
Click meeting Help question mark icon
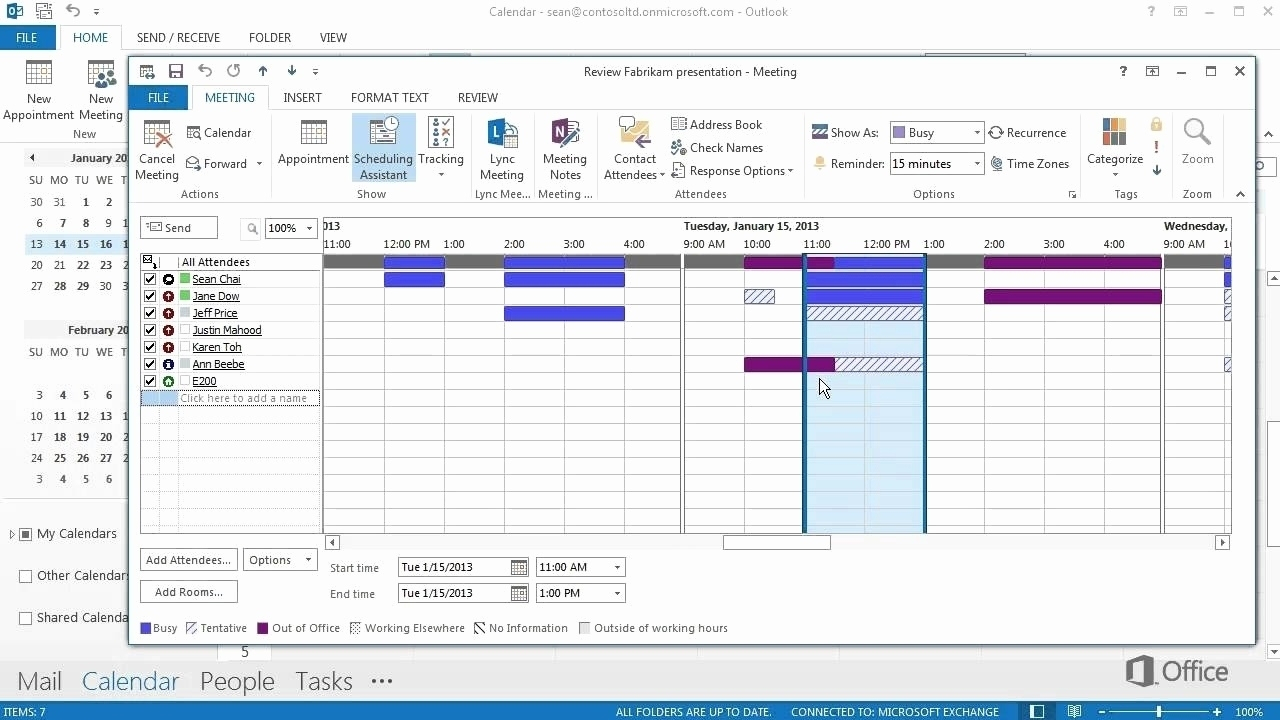coord(1123,71)
